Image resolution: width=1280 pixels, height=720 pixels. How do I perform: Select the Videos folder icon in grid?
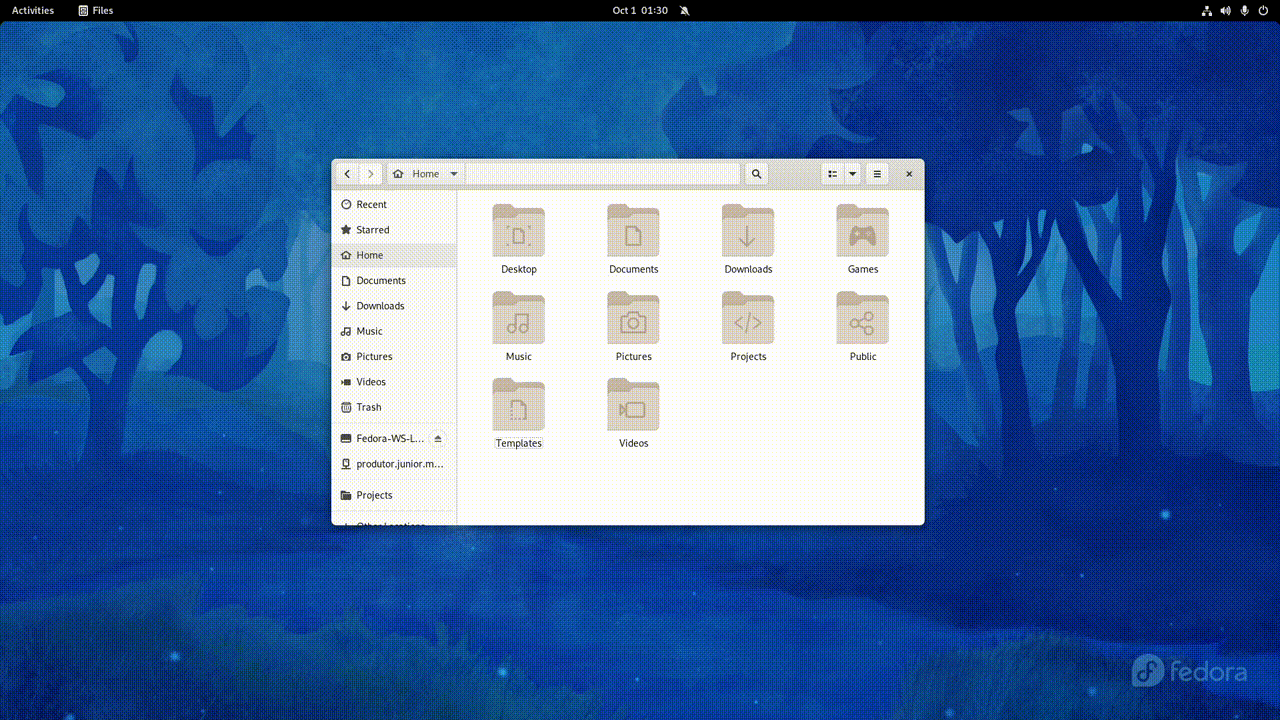633,405
